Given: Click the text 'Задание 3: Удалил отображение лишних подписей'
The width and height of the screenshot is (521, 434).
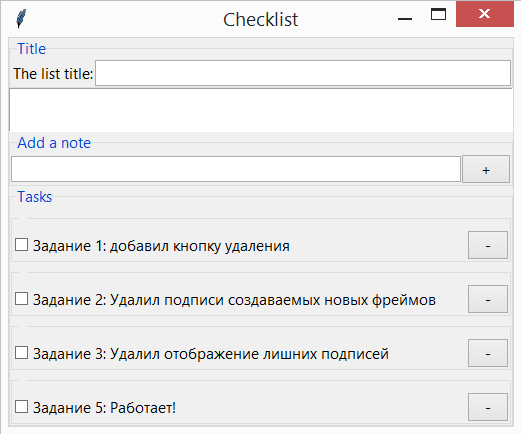Looking at the screenshot, I should [211, 354].
